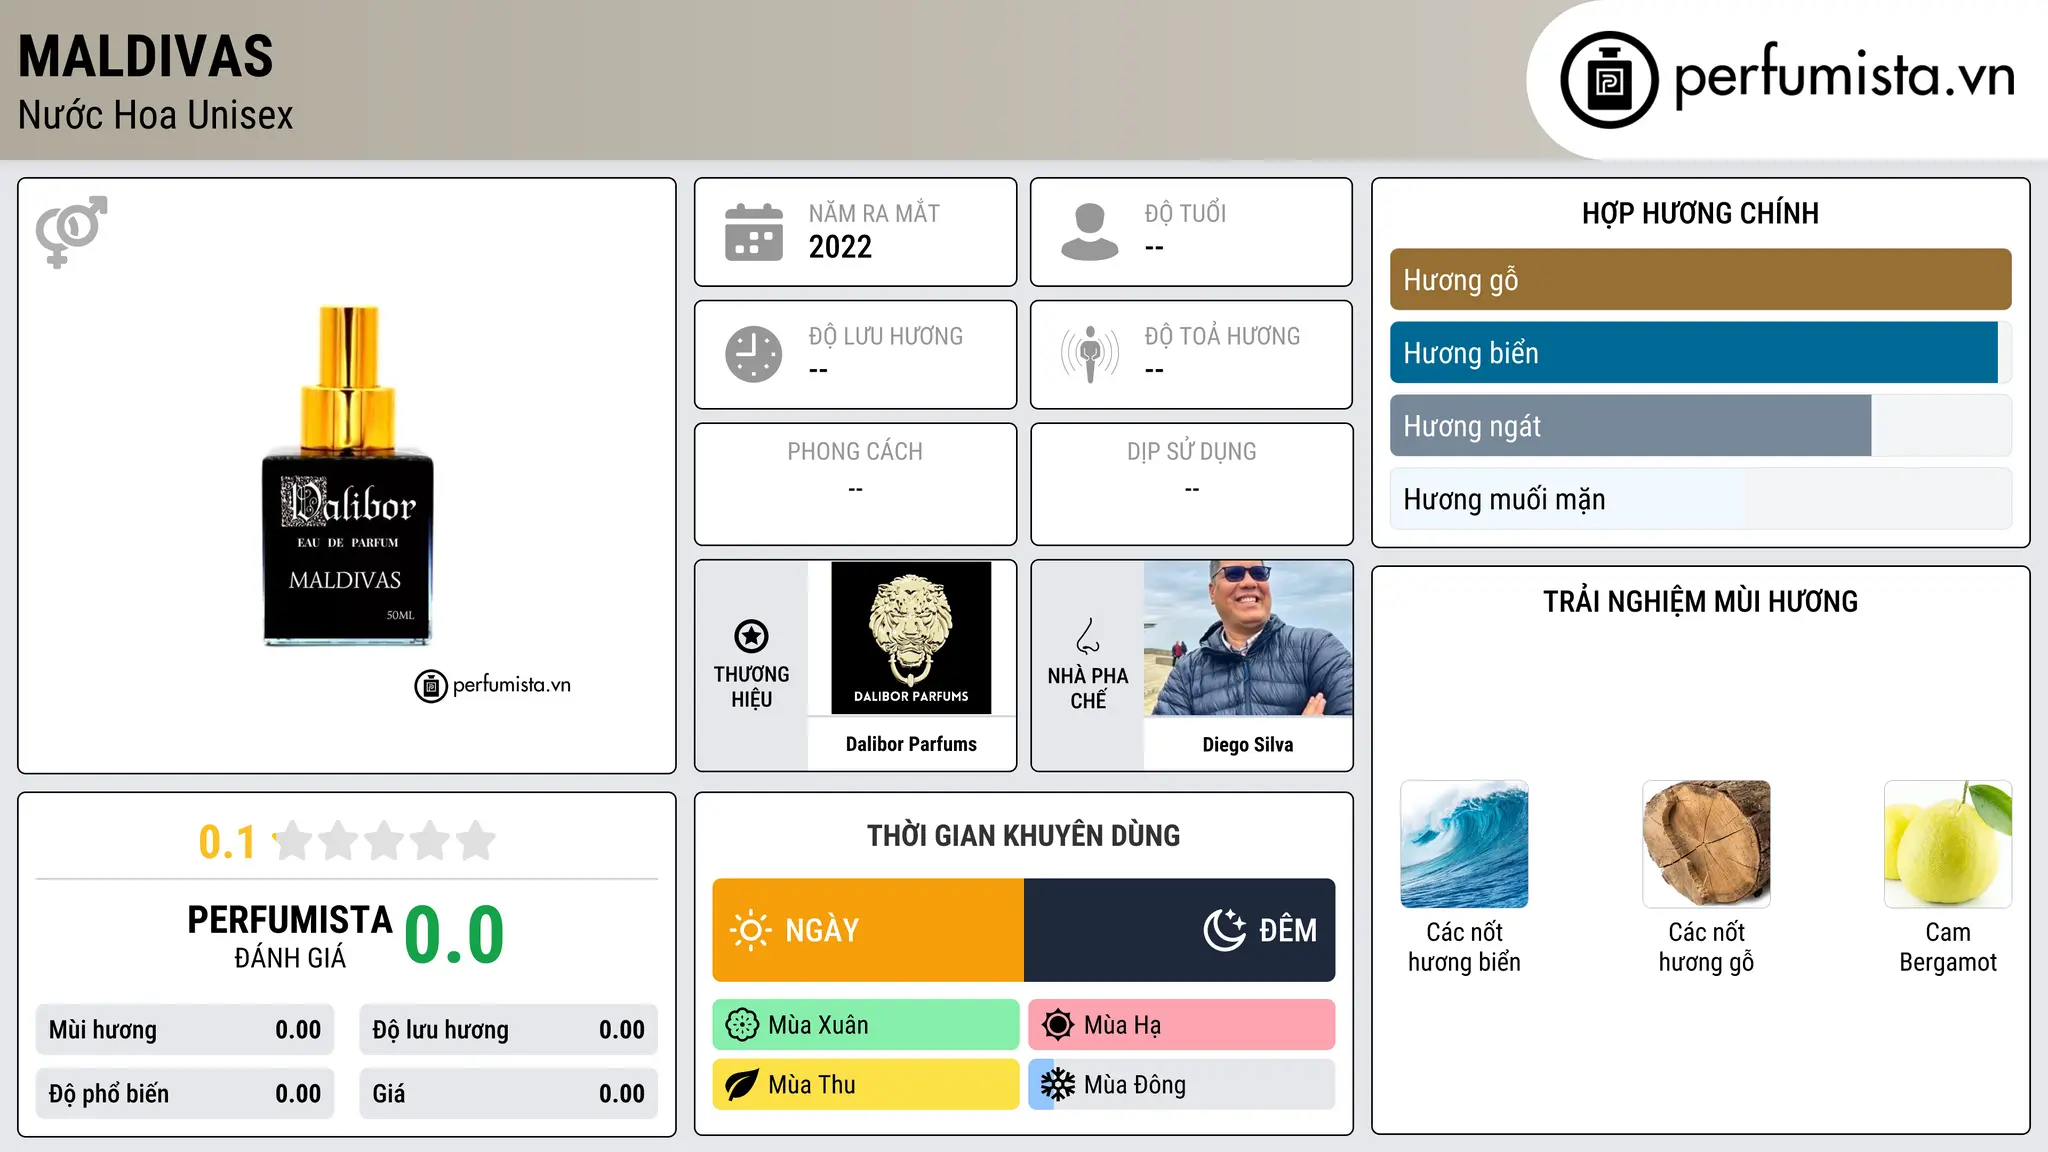Select the Mùa Đông season bar
This screenshot has height=1152, width=2048.
point(1182,1085)
